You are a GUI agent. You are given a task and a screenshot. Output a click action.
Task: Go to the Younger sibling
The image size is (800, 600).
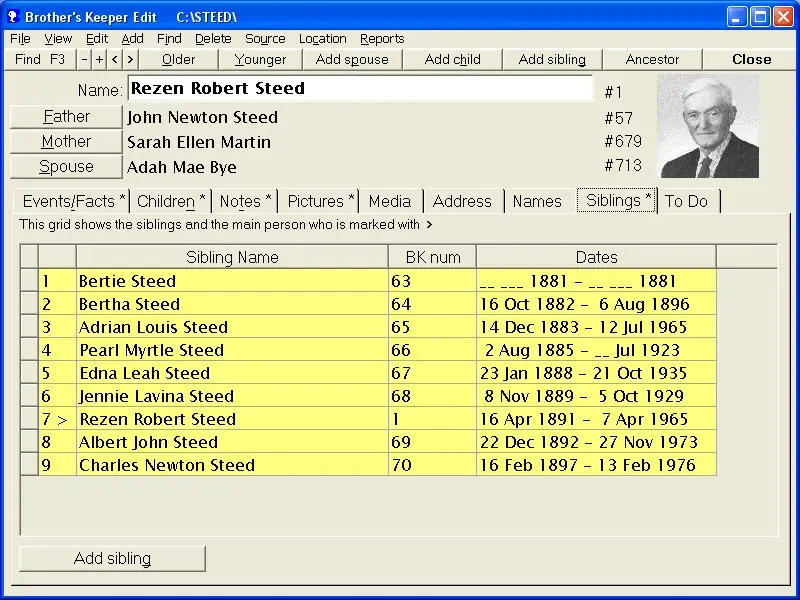pyautogui.click(x=260, y=59)
